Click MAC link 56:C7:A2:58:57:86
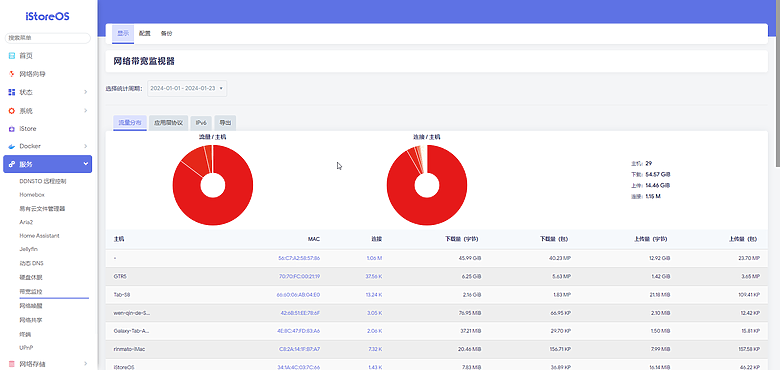This screenshot has height=370, width=780. click(299, 258)
